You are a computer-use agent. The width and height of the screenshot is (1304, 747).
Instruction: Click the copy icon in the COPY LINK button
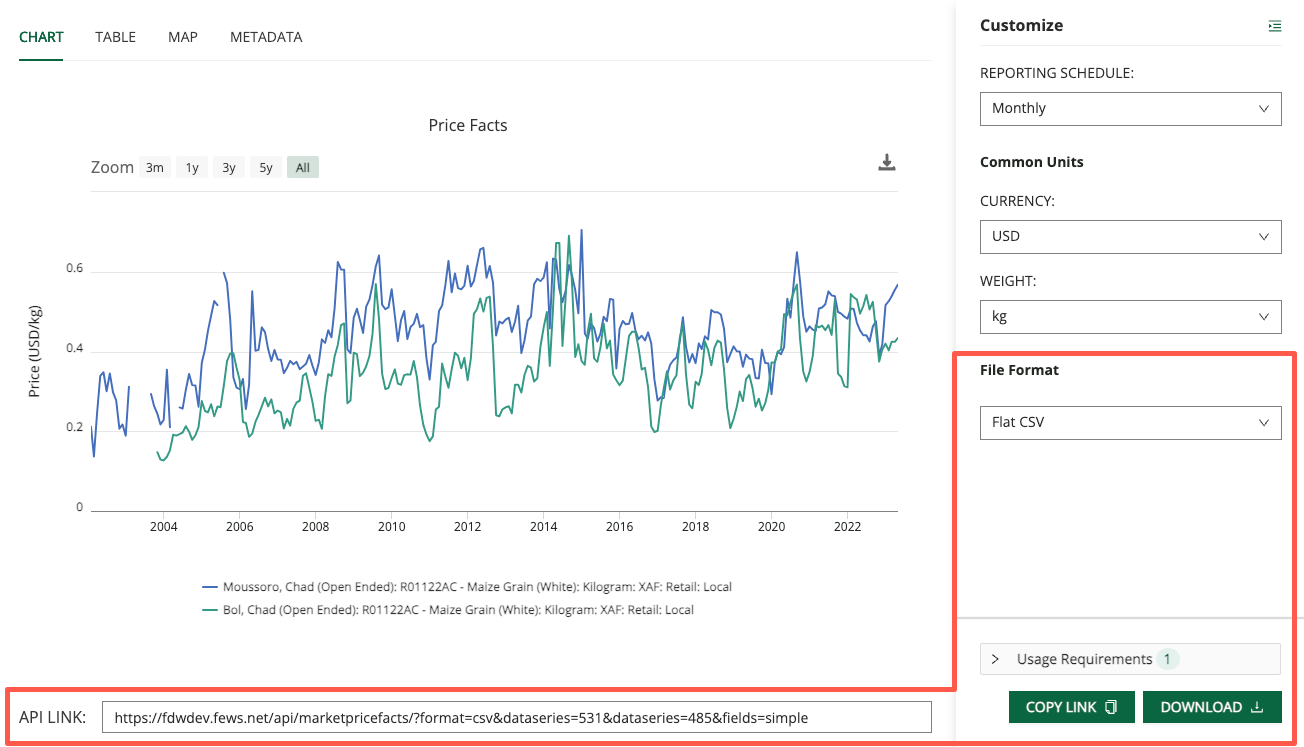1110,707
